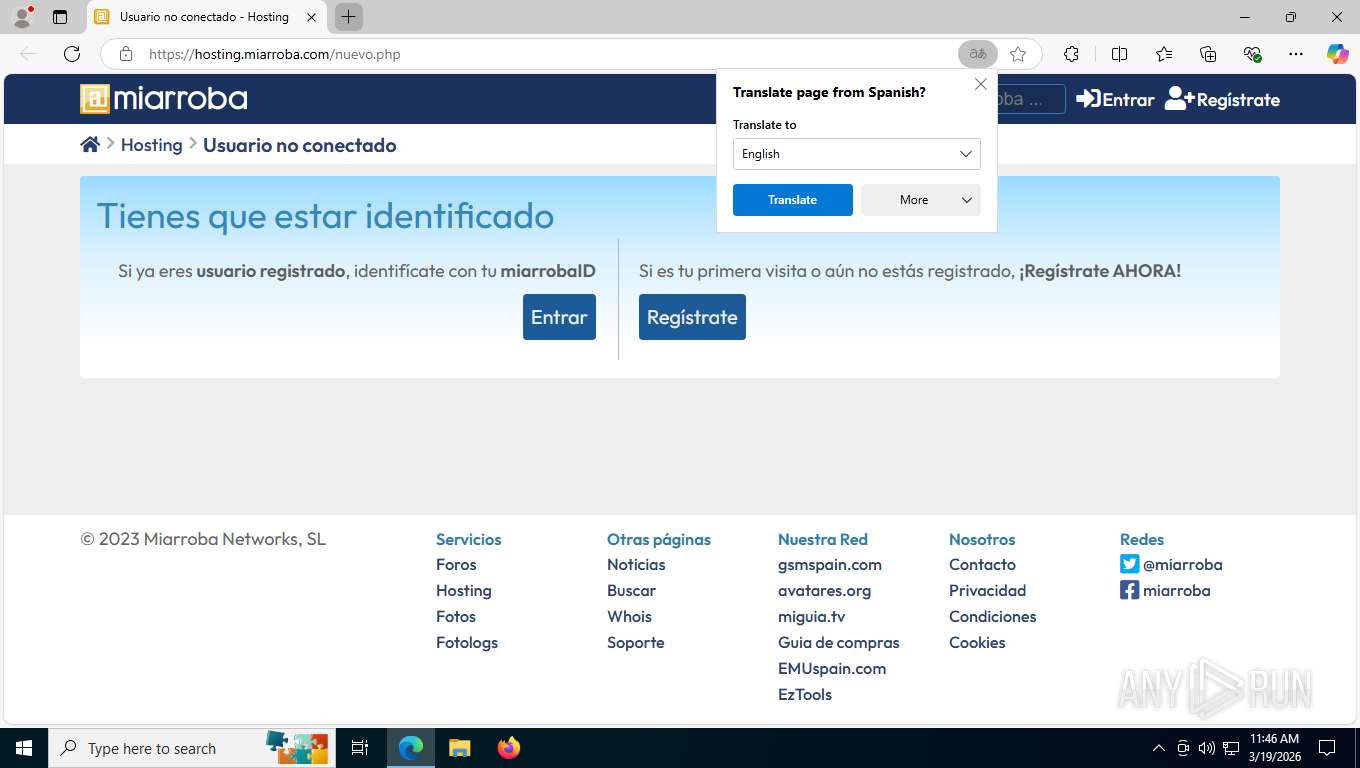Screen dimensions: 1360x768
Task: Open the Buscar footer link
Action: click(x=632, y=590)
